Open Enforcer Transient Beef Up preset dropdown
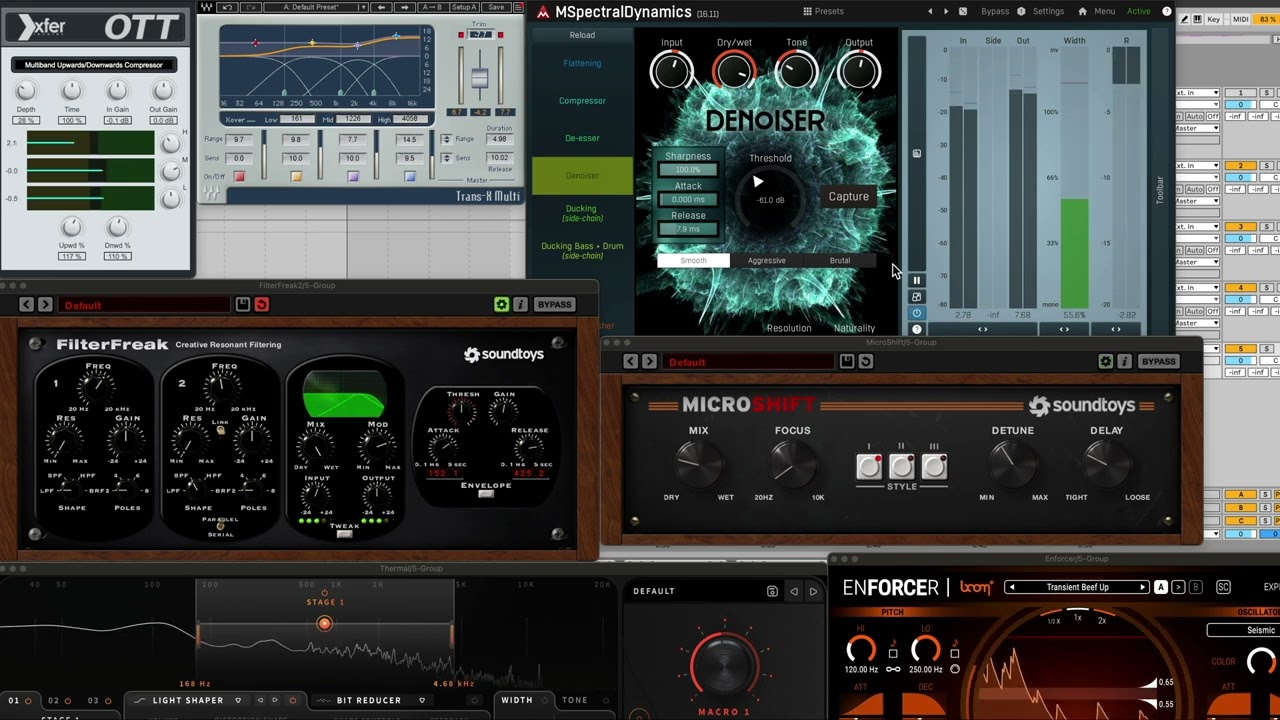Image resolution: width=1280 pixels, height=720 pixels. [1078, 587]
